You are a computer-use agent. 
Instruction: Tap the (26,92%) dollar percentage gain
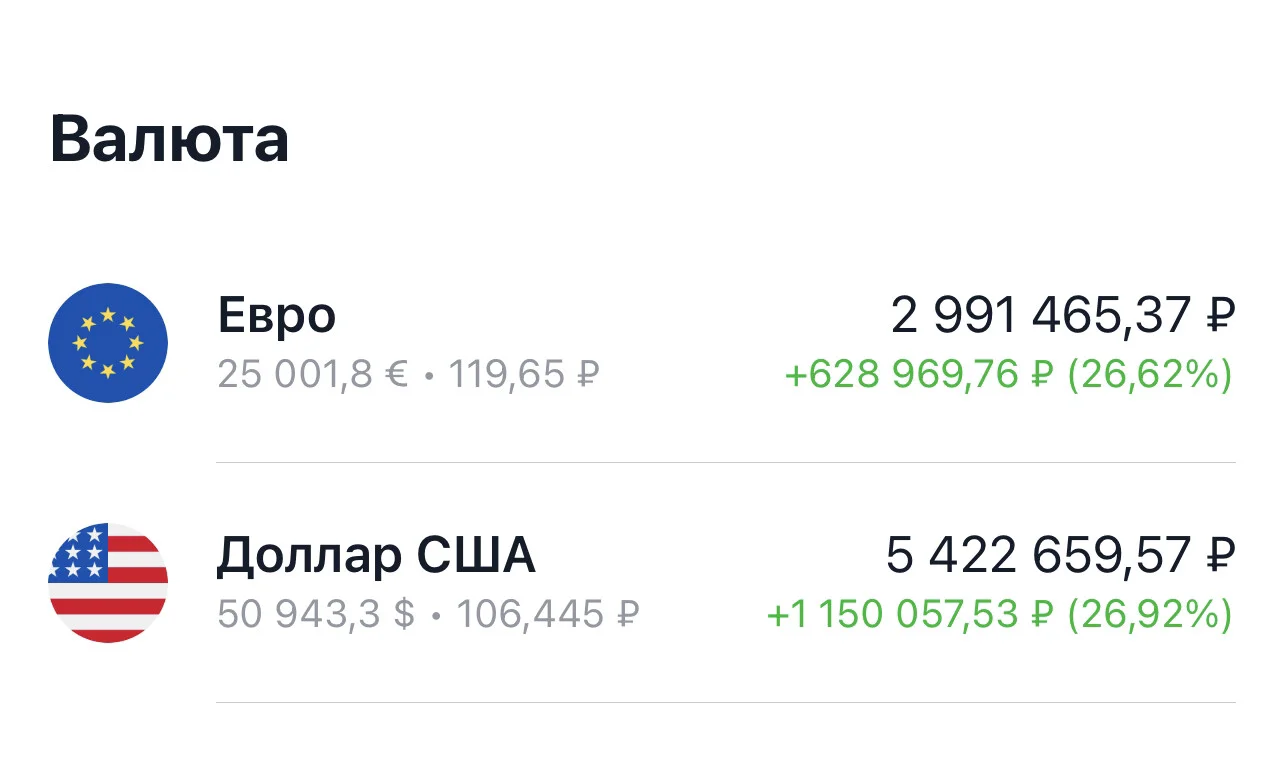(1150, 614)
